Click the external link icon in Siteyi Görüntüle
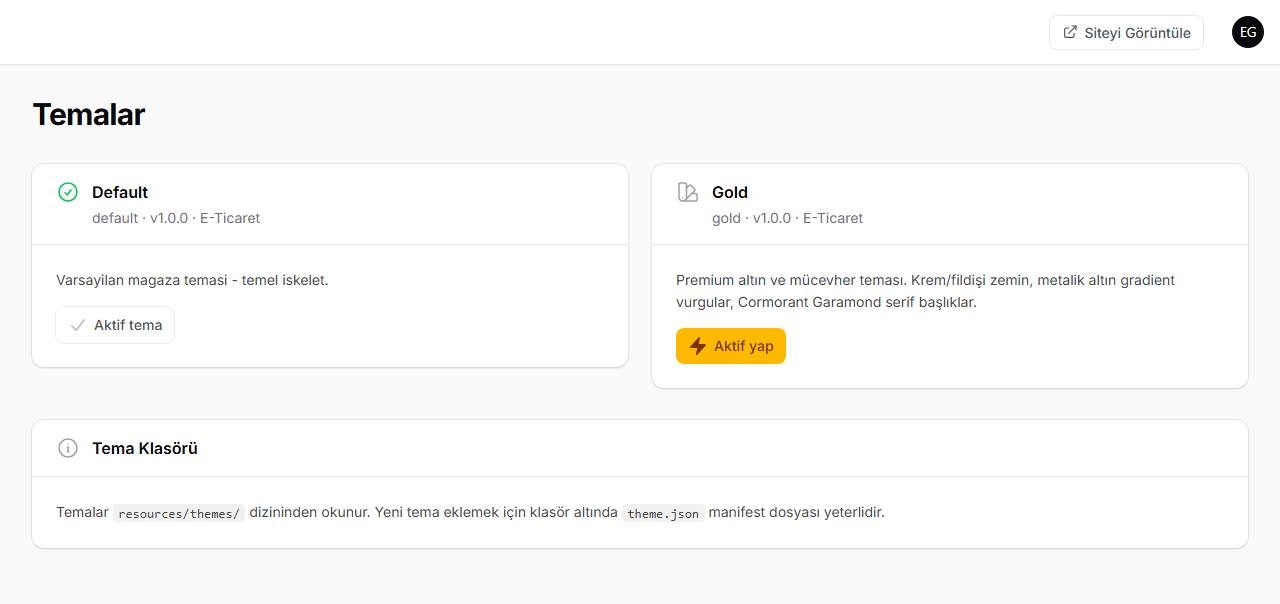 (1070, 32)
